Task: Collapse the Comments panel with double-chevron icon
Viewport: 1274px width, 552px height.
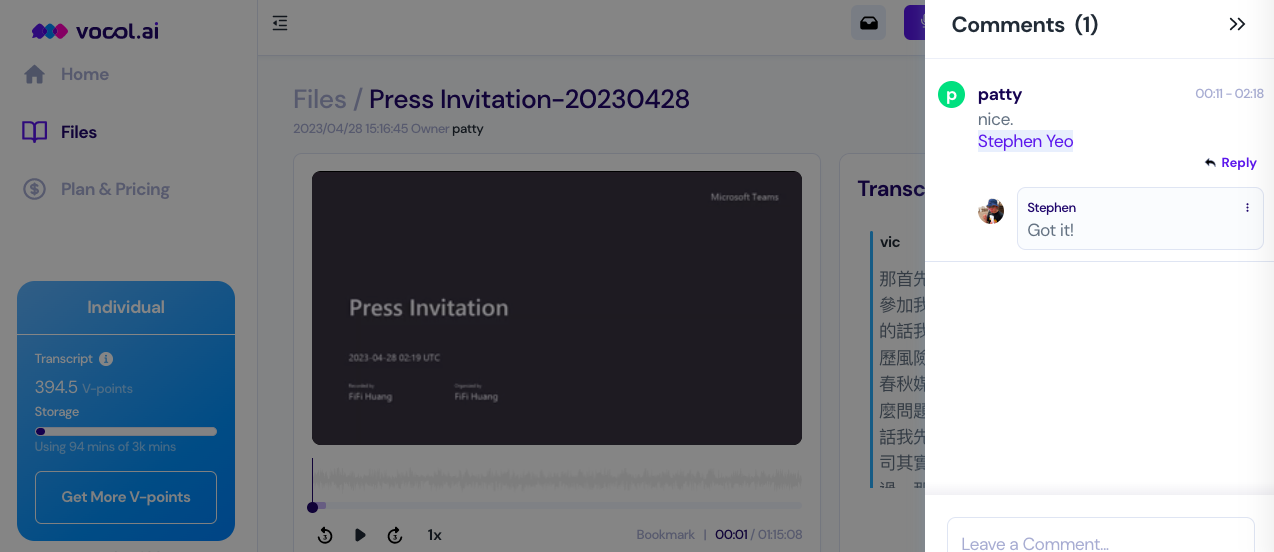Action: (1237, 24)
